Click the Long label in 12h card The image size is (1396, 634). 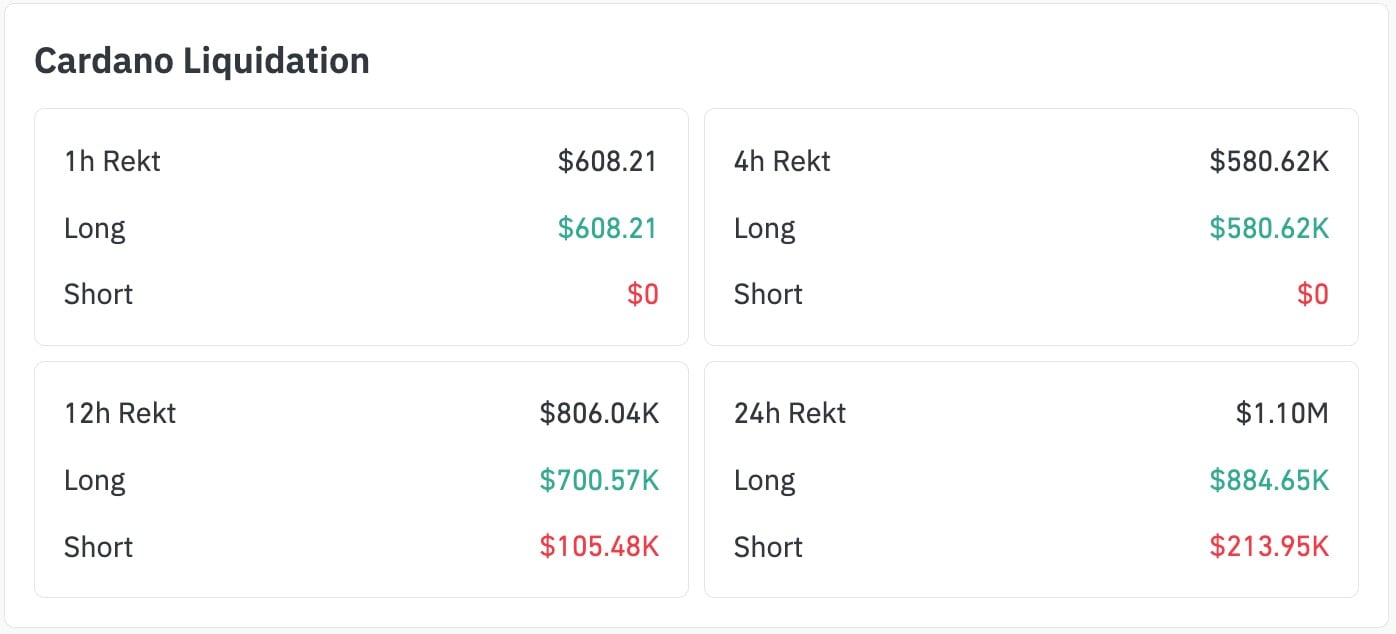point(95,480)
